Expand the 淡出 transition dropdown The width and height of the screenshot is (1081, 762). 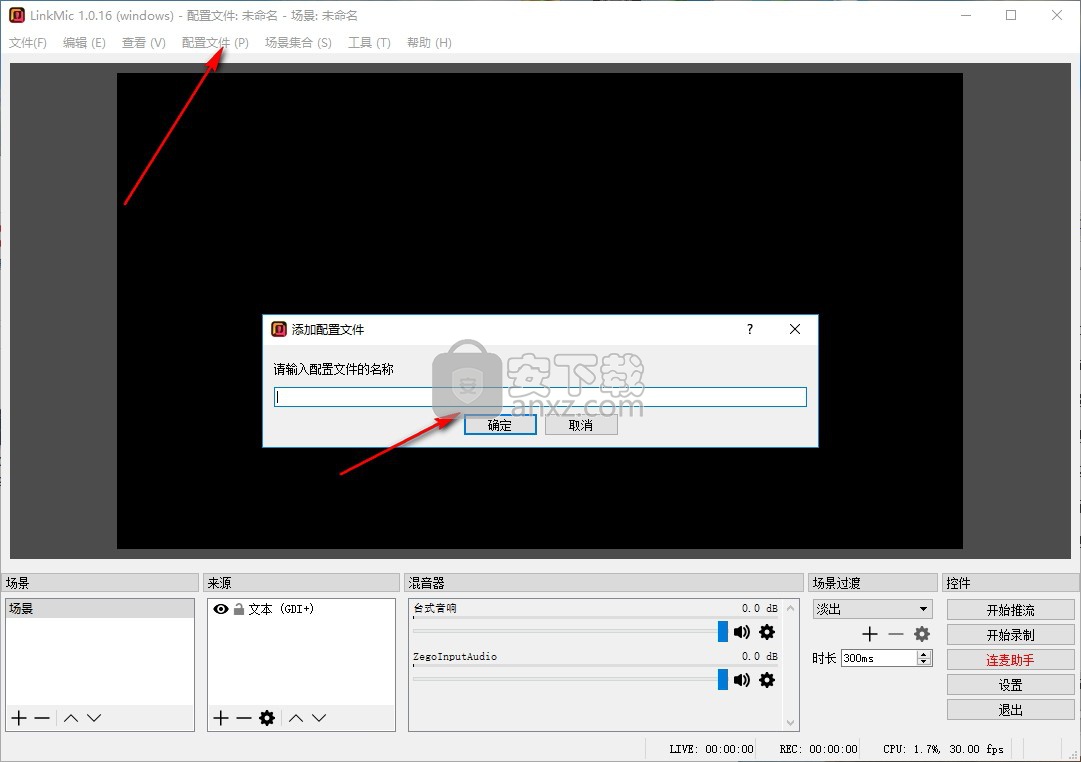923,609
